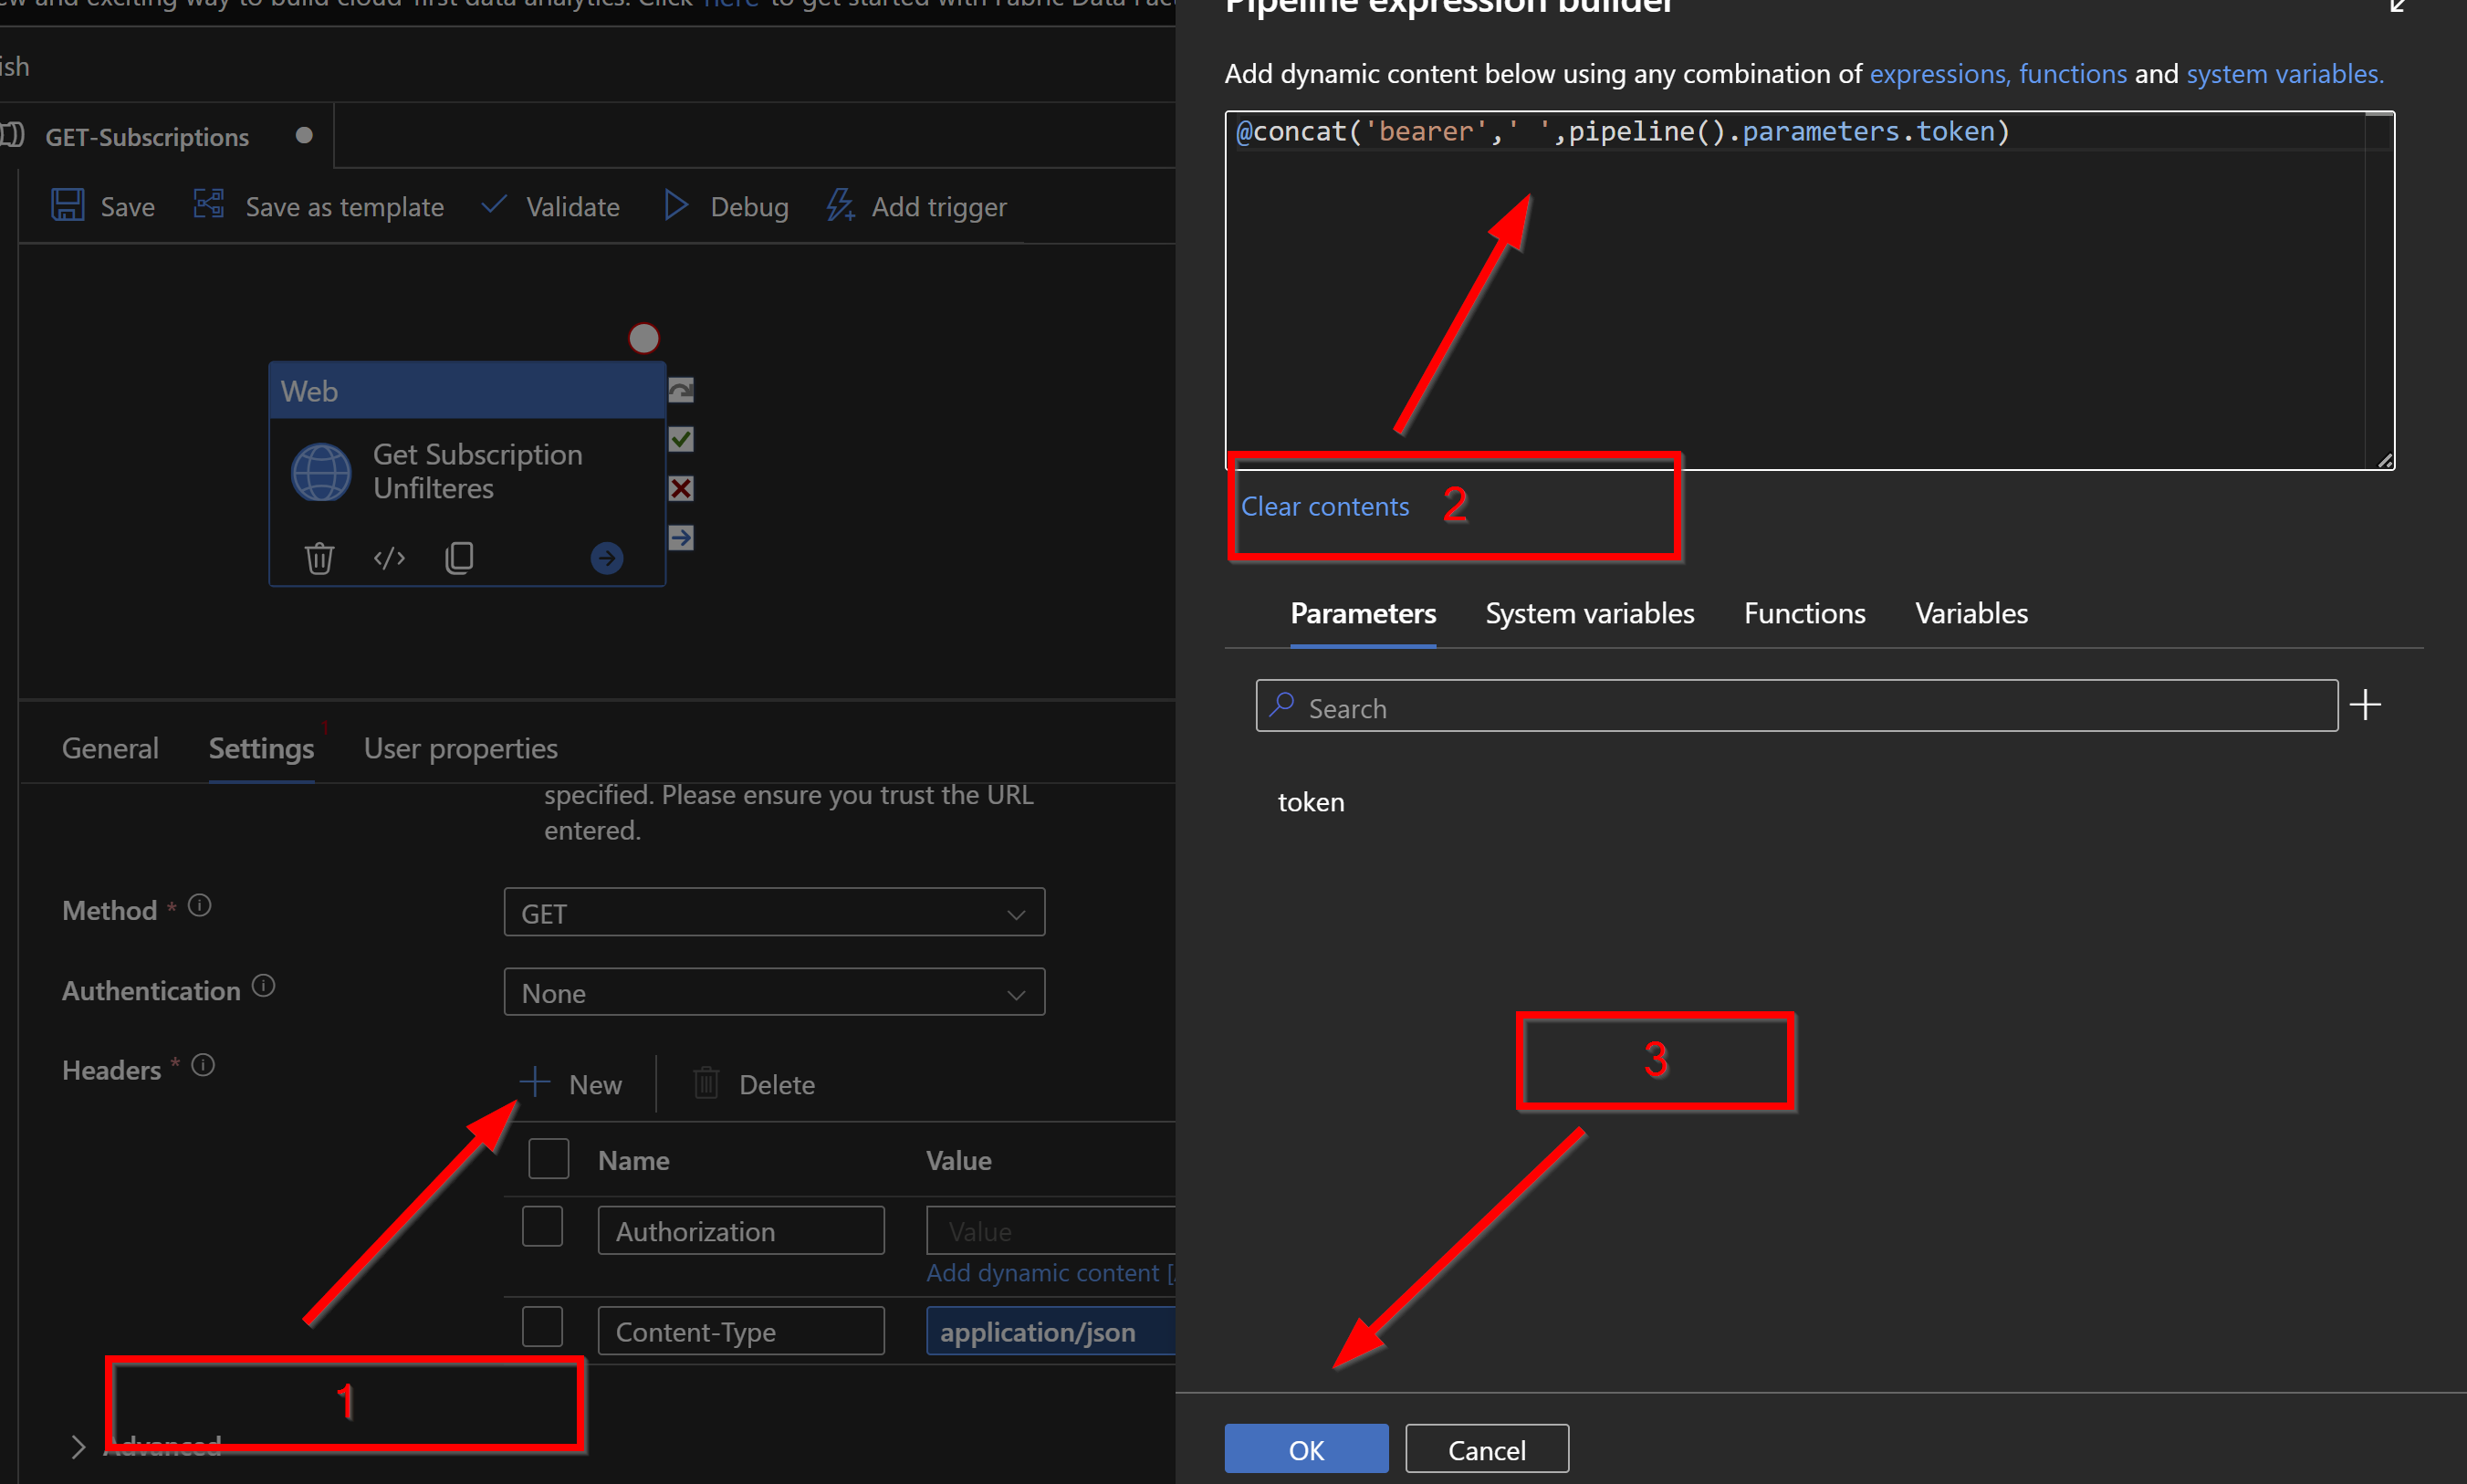Viewport: 2467px width, 1484px height.
Task: Click the green success connector icon
Action: coord(681,439)
